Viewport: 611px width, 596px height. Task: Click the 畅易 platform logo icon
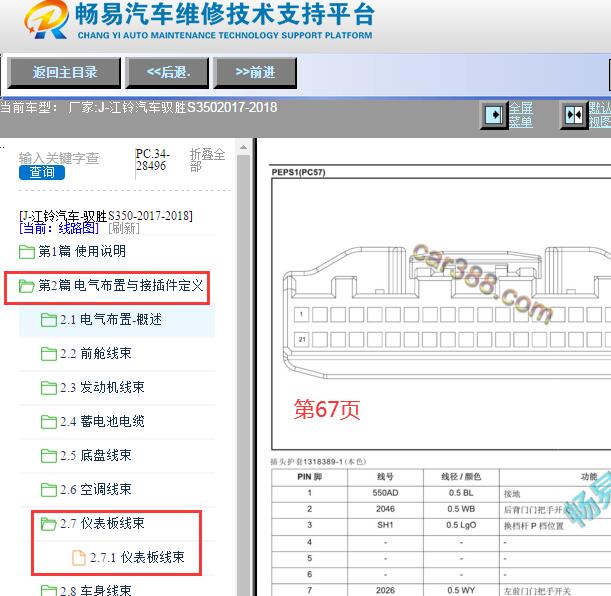47,19
